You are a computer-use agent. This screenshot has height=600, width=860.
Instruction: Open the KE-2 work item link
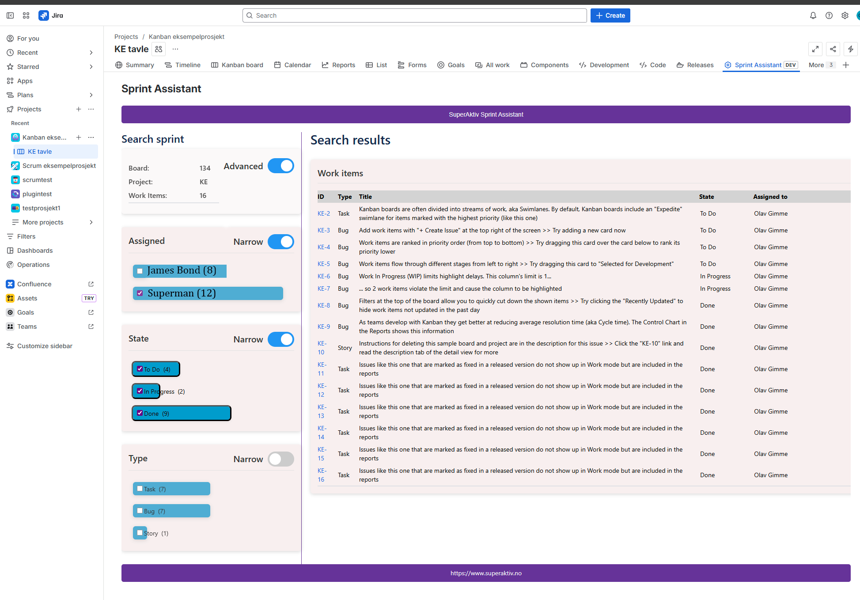click(x=324, y=214)
